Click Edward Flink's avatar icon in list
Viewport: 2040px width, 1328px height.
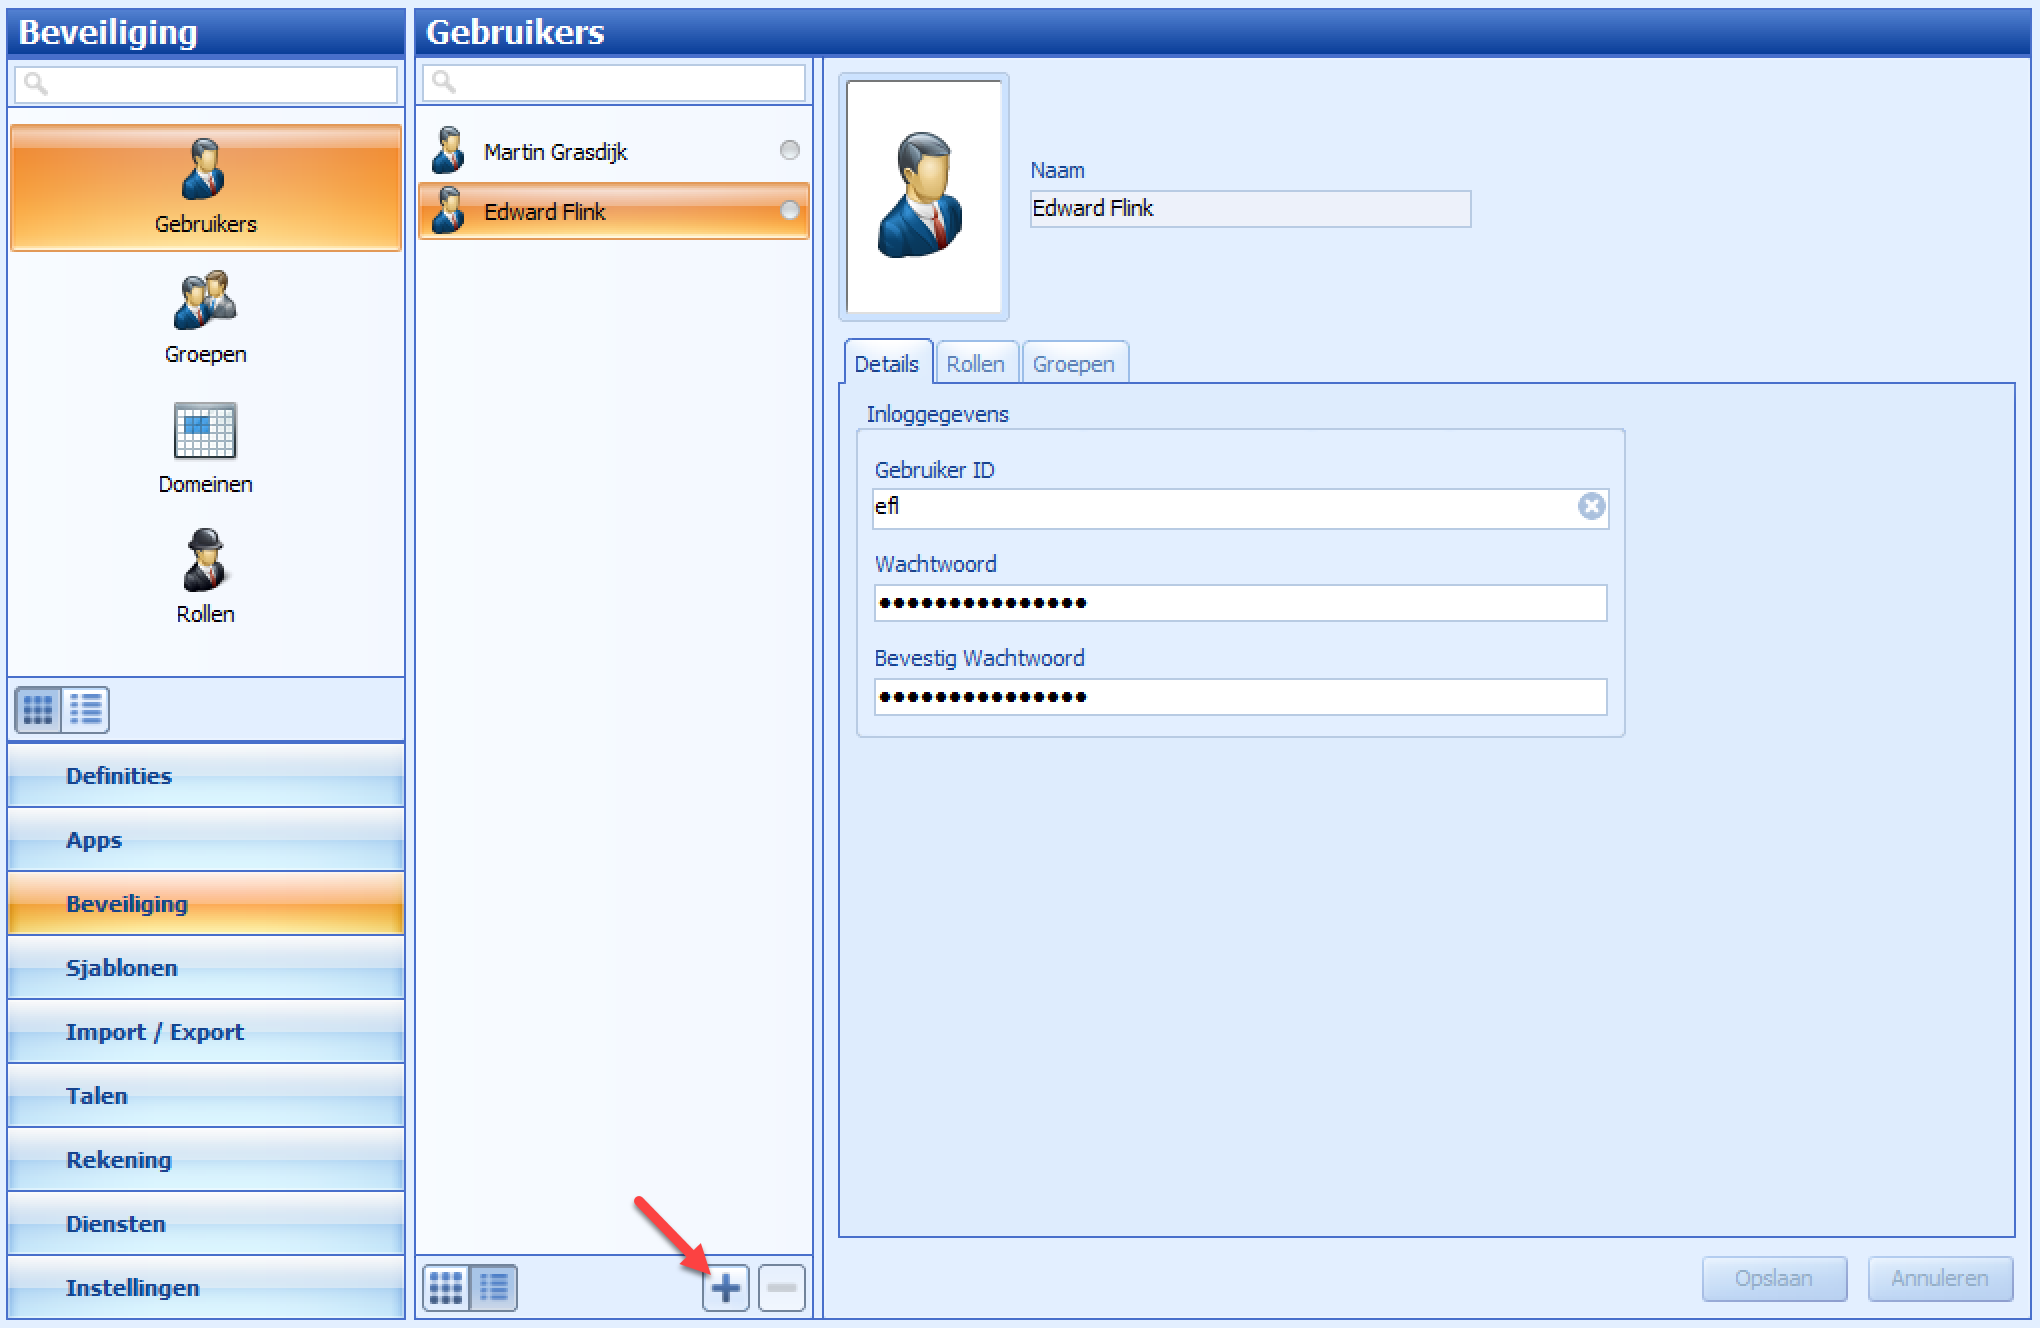point(448,211)
